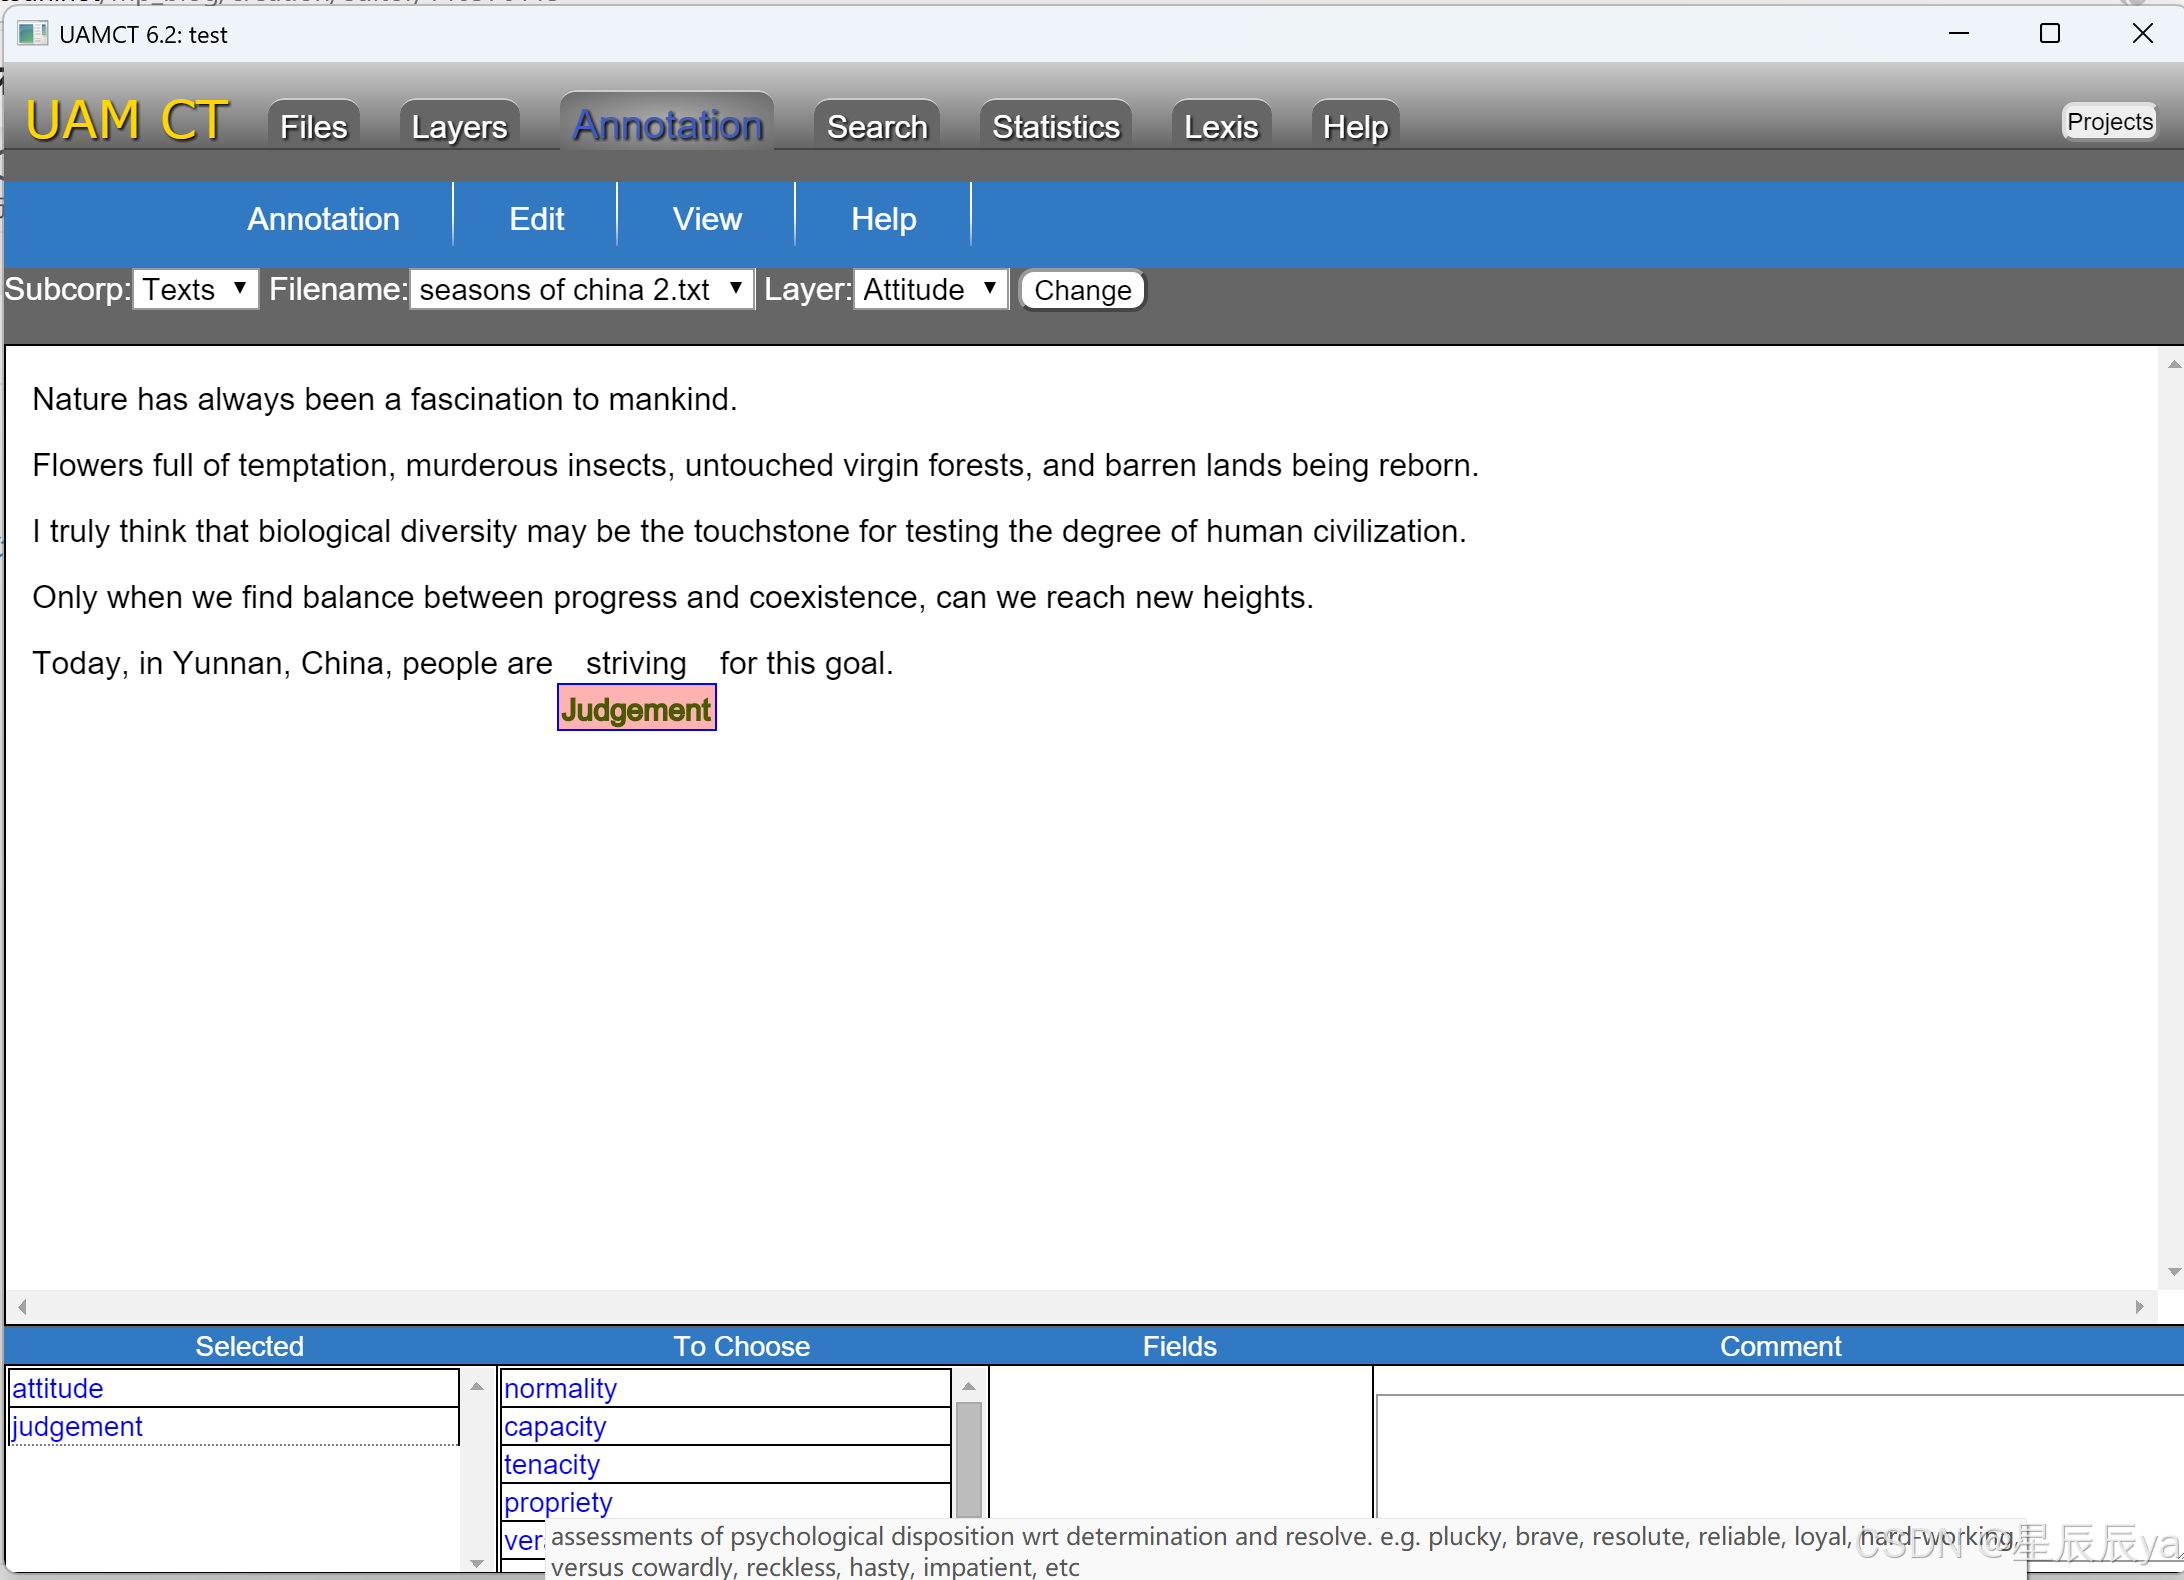Open the Layers tab

458,126
